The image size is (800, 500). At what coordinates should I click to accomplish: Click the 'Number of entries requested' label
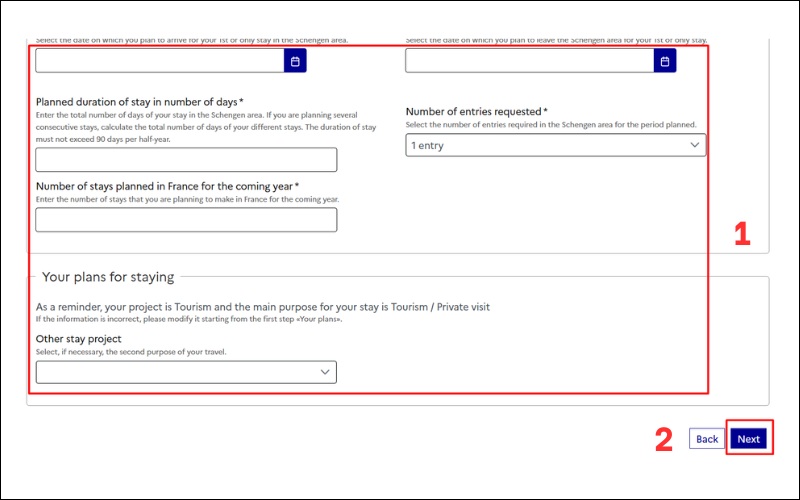pyautogui.click(x=476, y=111)
